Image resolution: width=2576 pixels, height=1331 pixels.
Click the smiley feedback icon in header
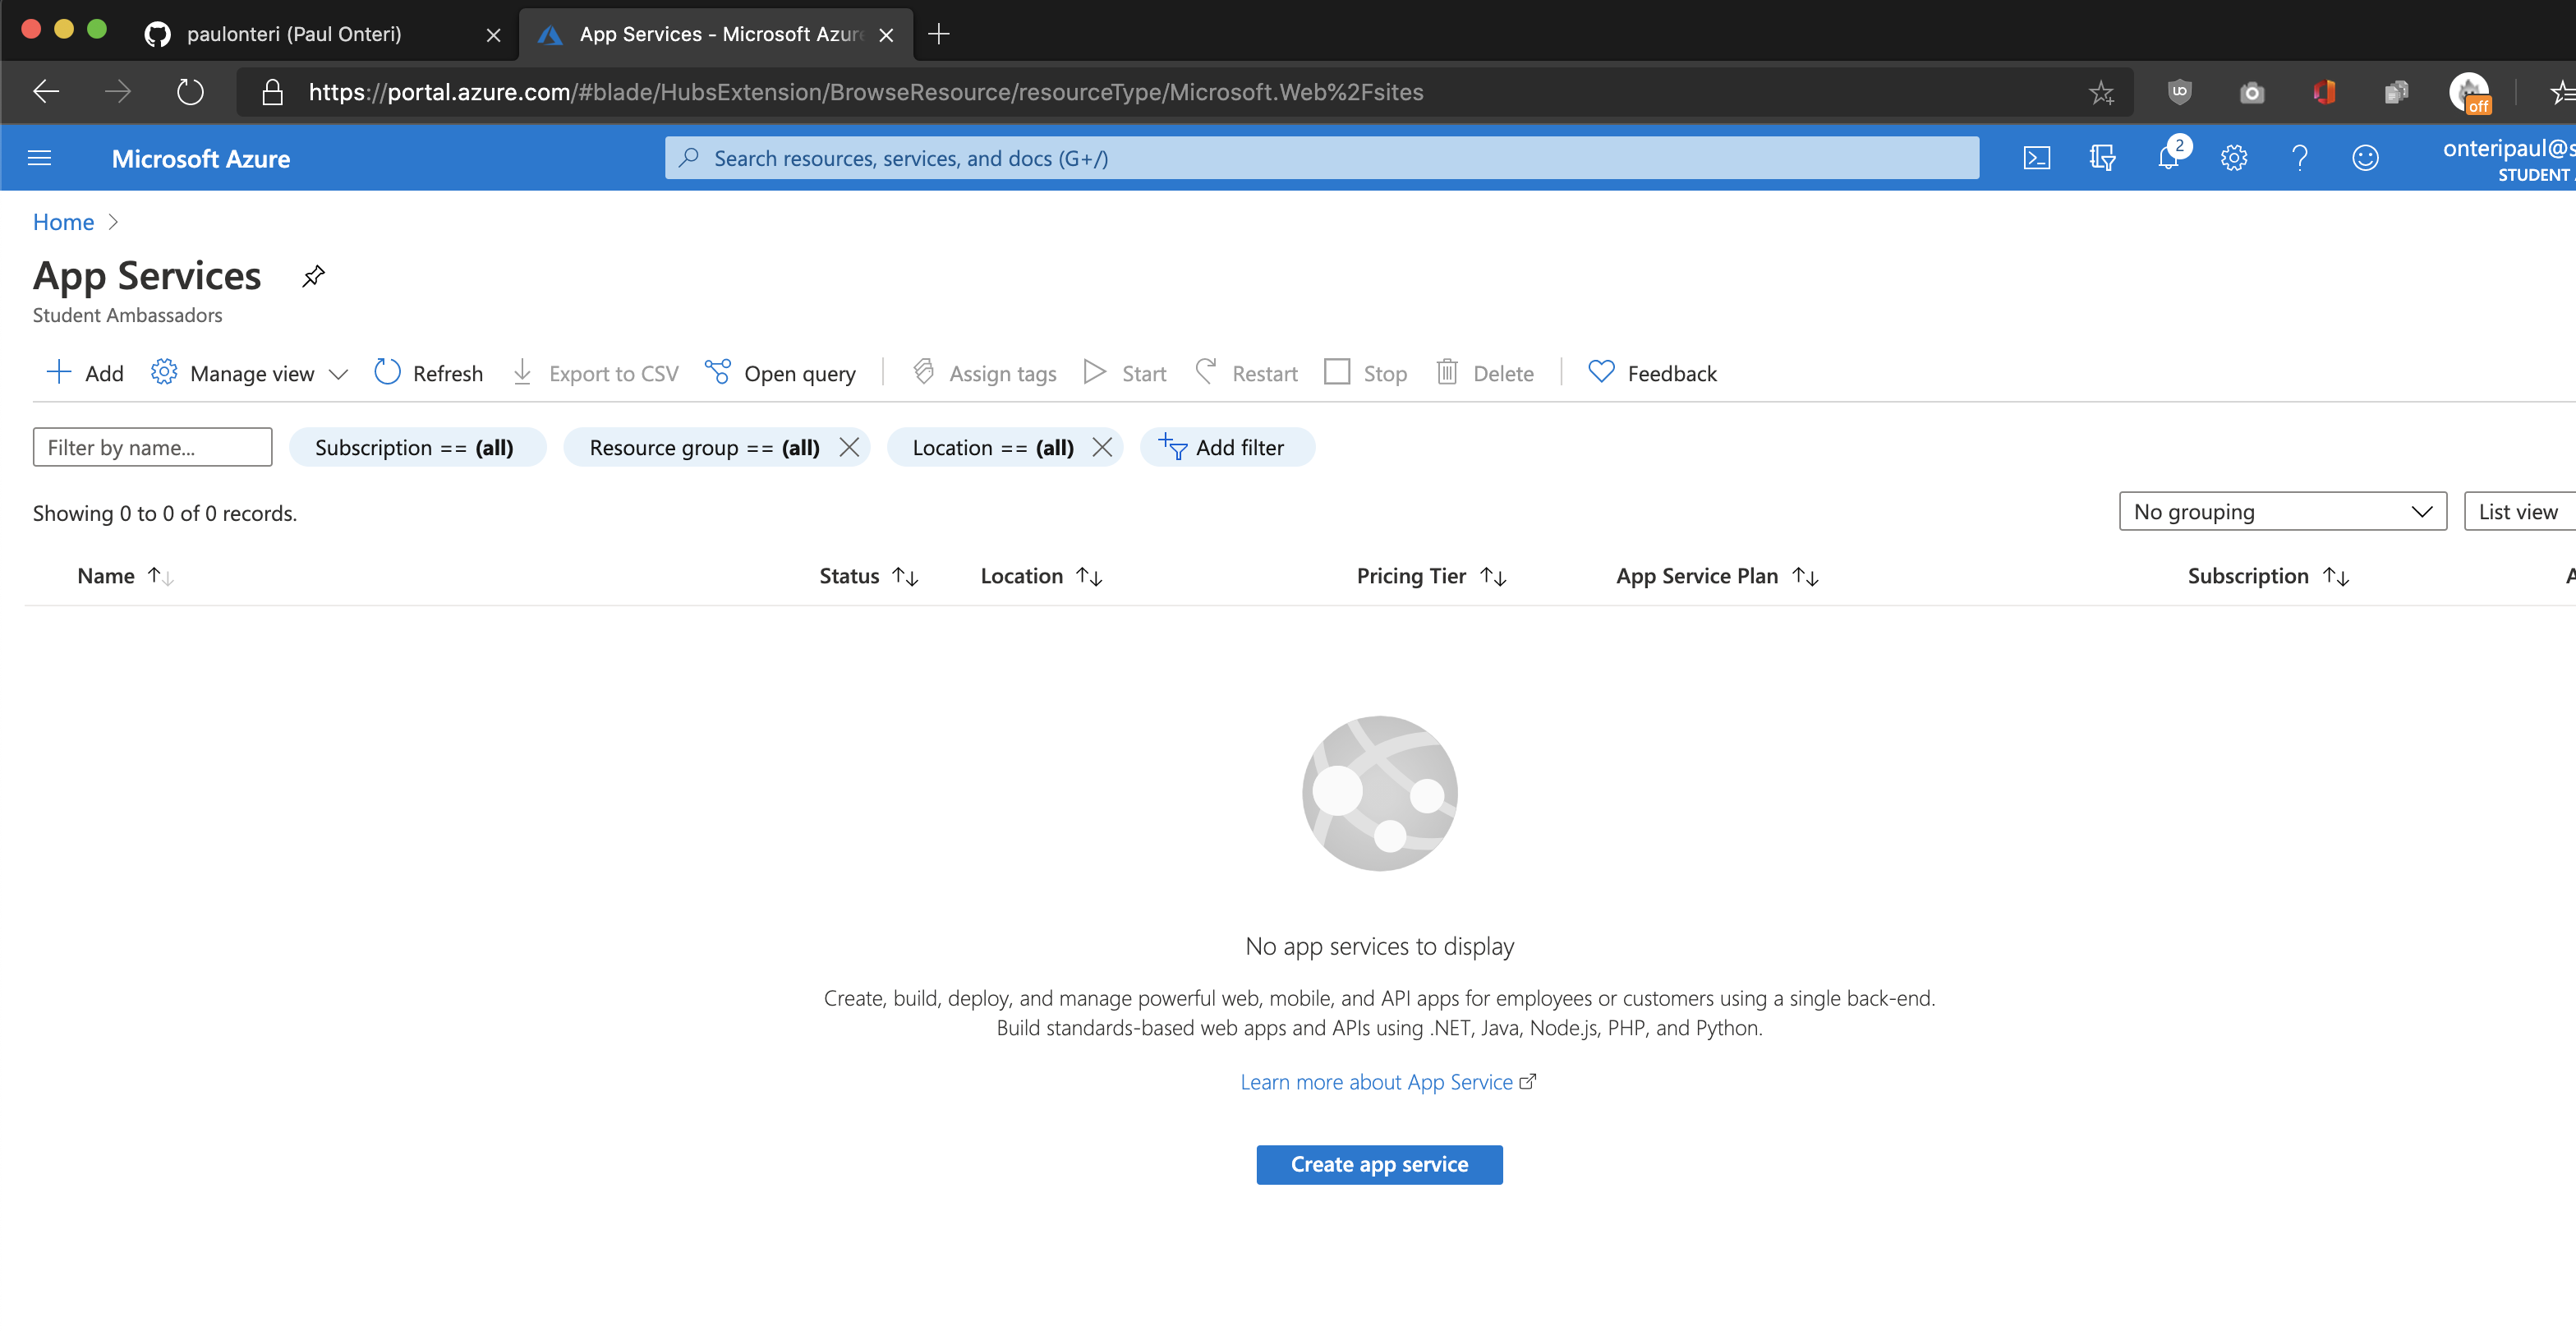point(2364,158)
